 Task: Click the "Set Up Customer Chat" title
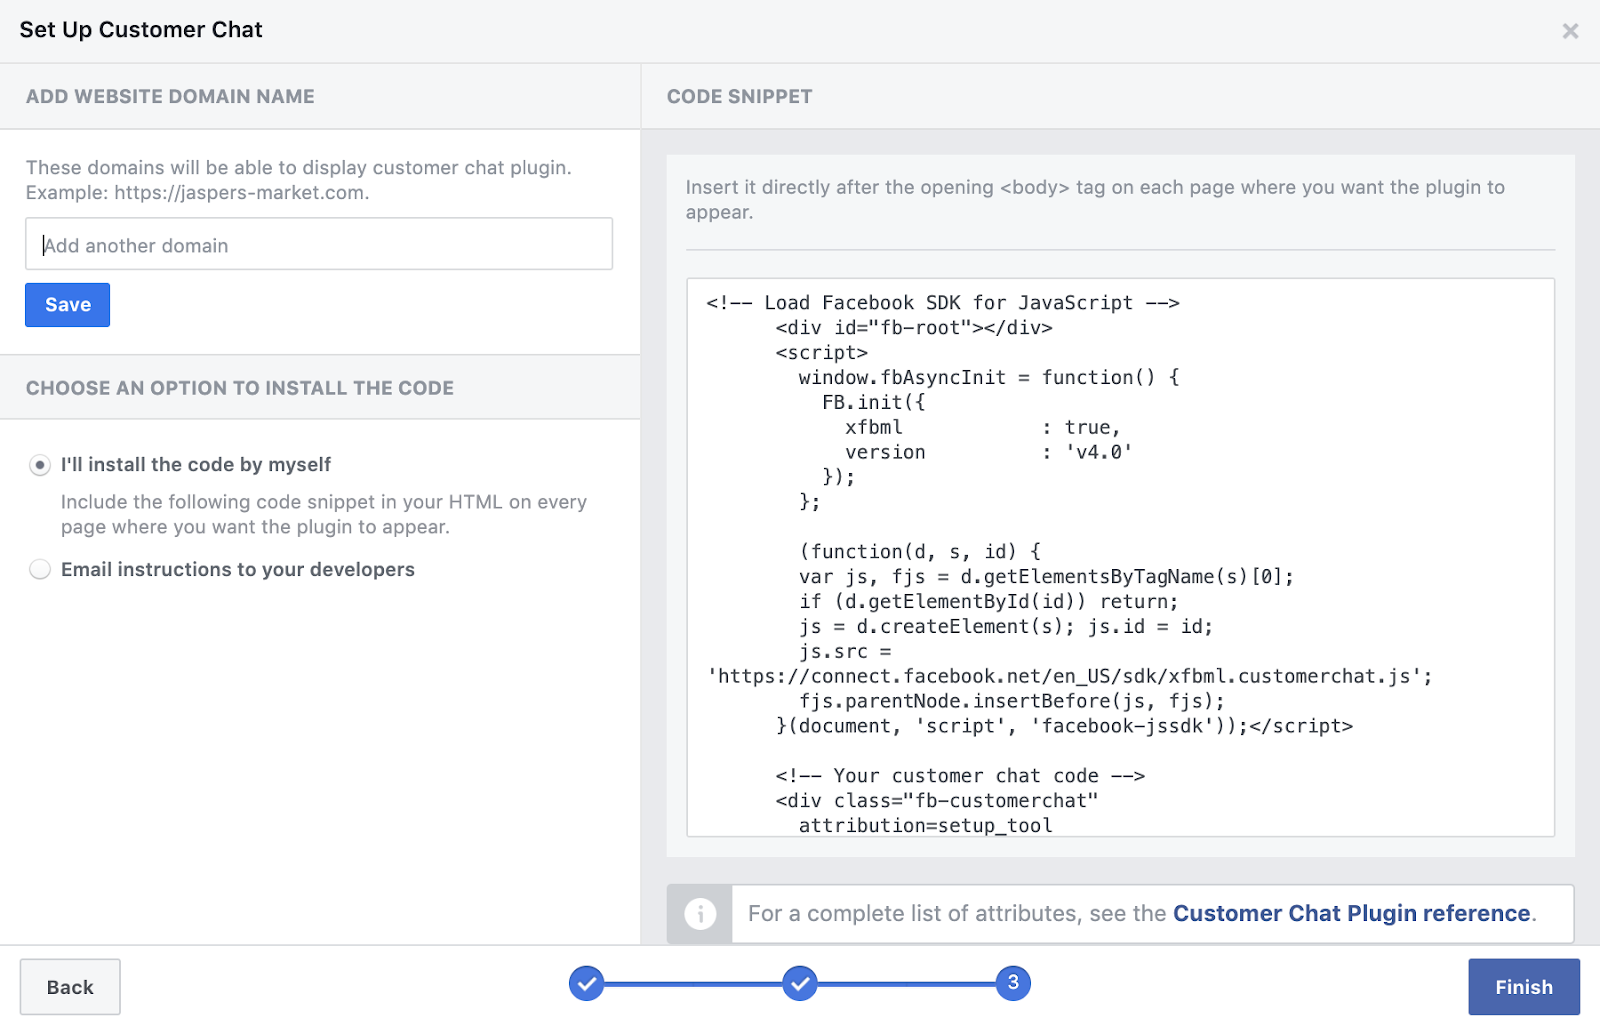141,30
